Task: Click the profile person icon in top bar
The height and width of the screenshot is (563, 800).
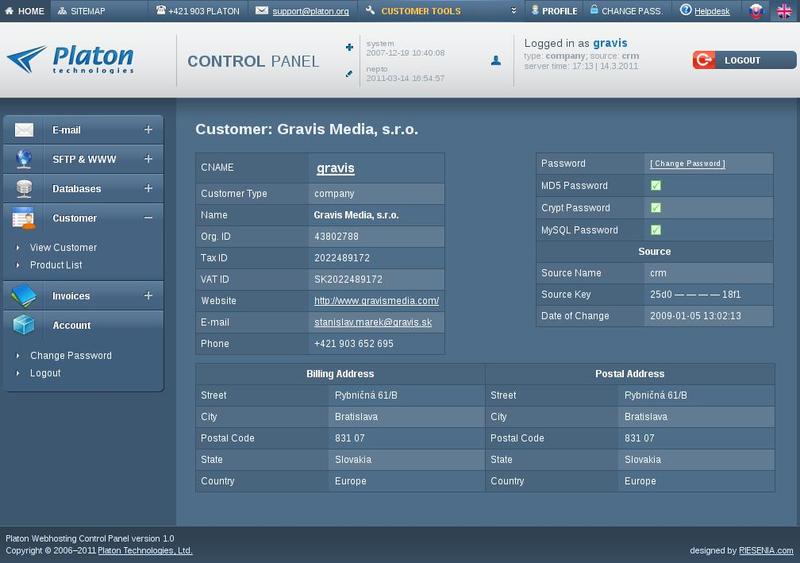Action: click(535, 10)
